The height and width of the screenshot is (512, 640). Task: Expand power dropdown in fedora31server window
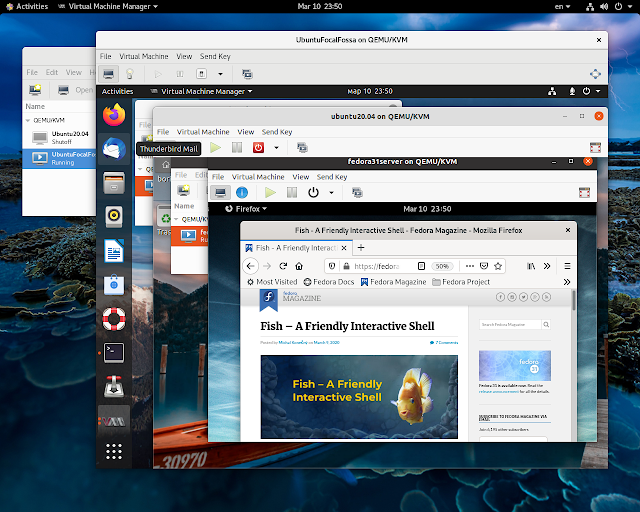point(331,192)
